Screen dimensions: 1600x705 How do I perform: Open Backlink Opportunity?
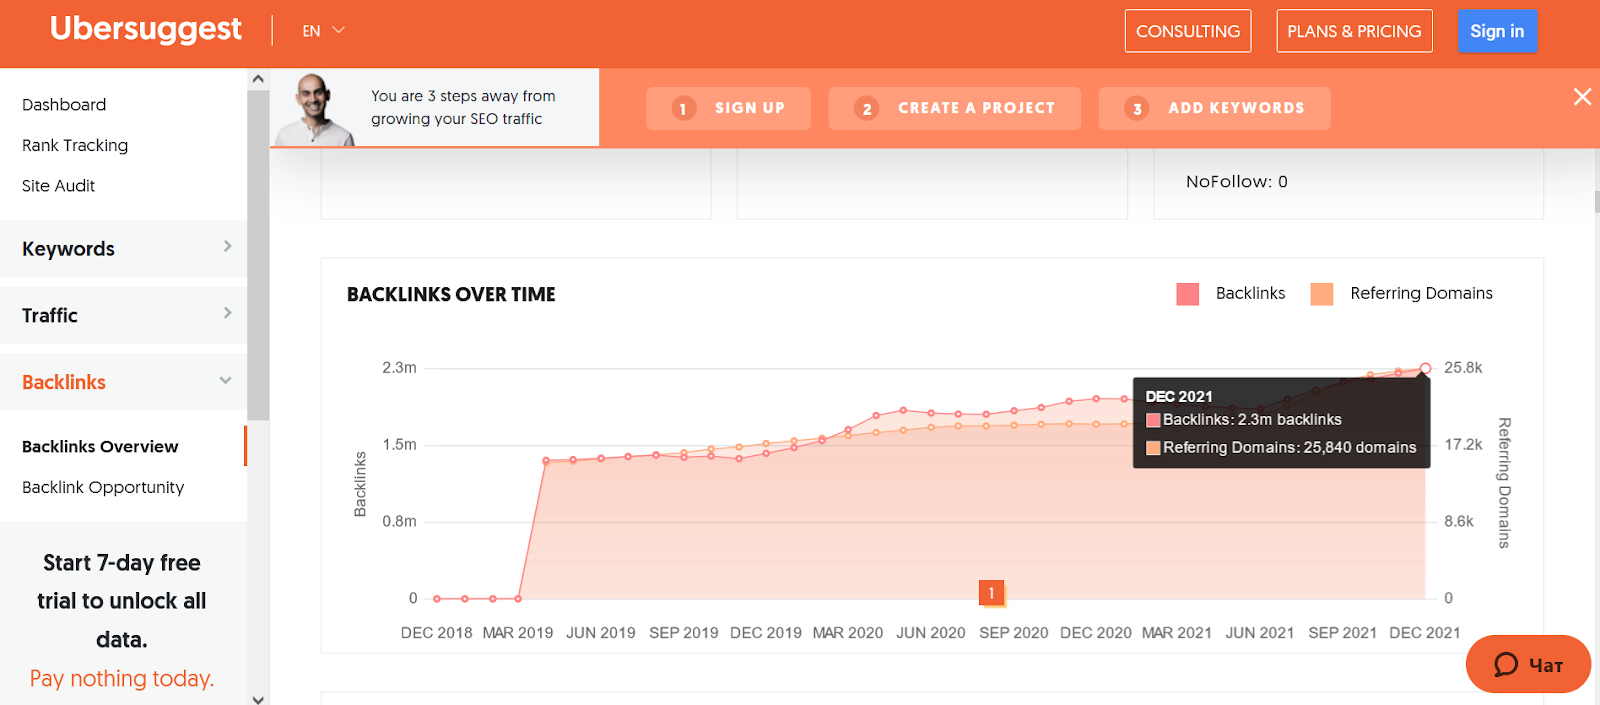[x=103, y=488]
